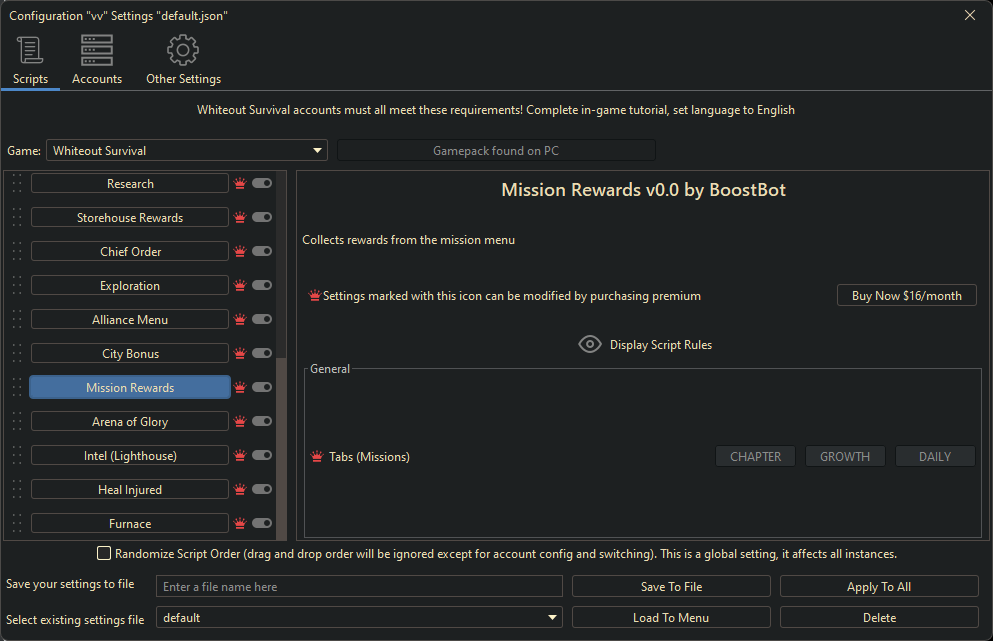993x641 pixels.
Task: Click the crown icon beside Chief Order
Action: point(240,251)
